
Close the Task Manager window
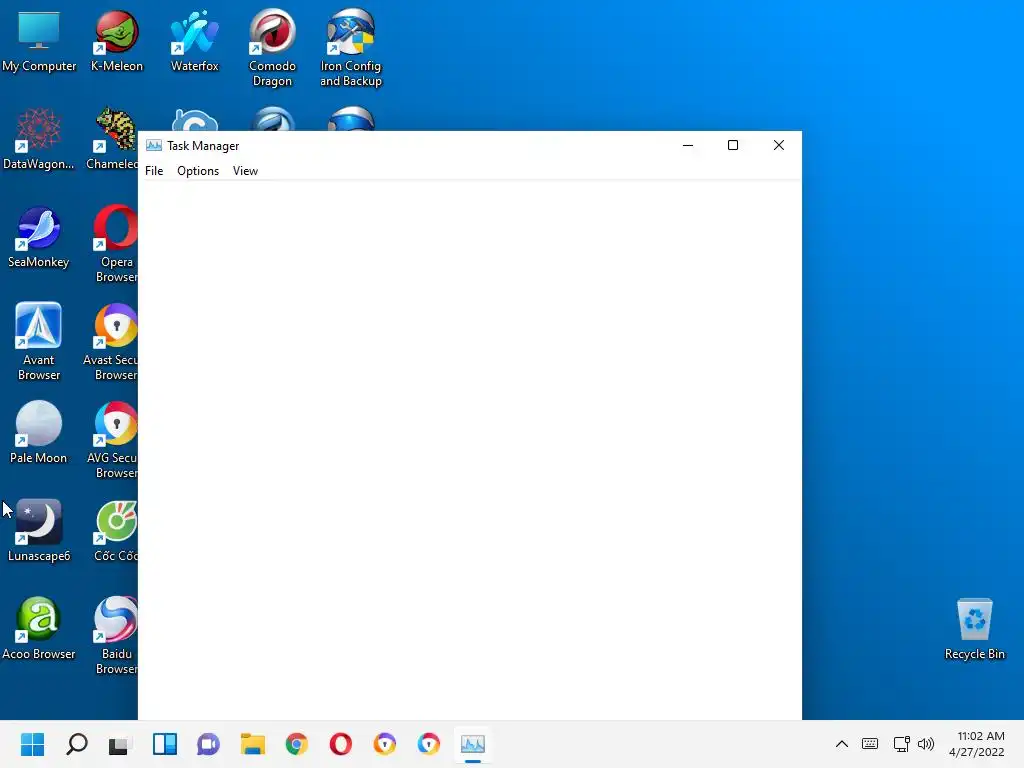pos(778,146)
